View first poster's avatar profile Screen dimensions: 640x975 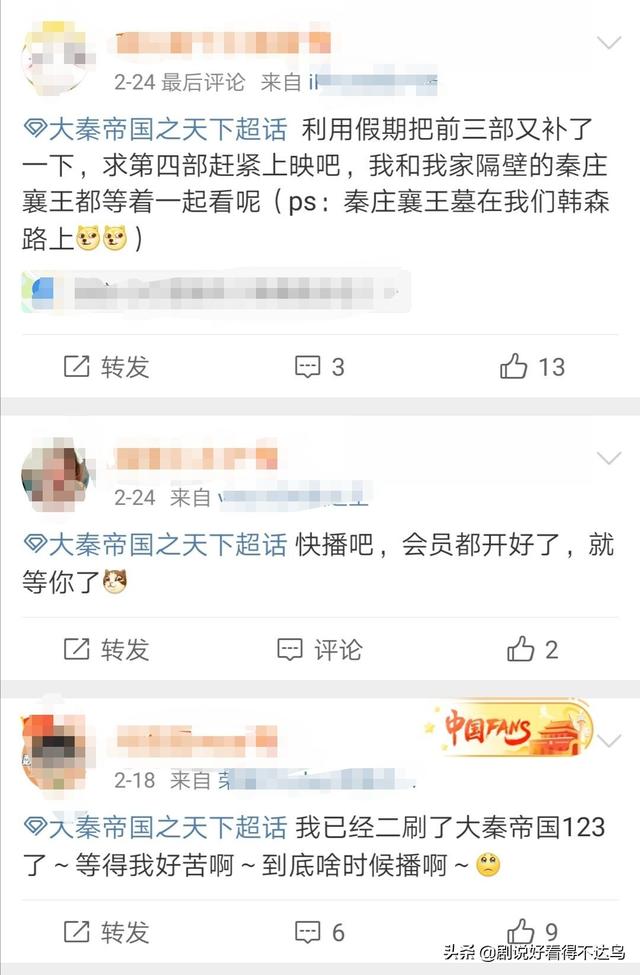click(x=57, y=57)
